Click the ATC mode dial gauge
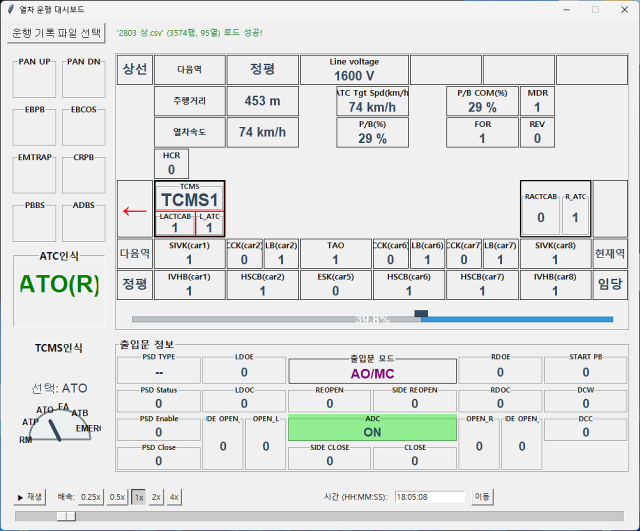Screen dimensions: 640x531 click(60, 424)
